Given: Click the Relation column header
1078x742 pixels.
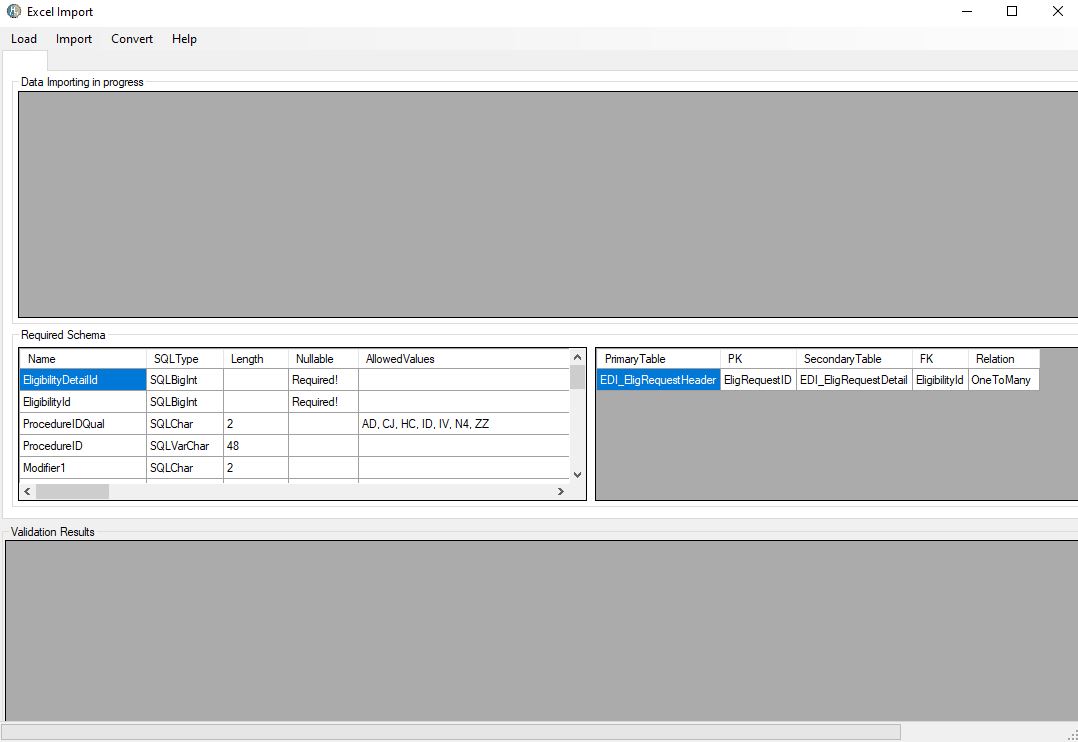Looking at the screenshot, I should pos(1004,359).
